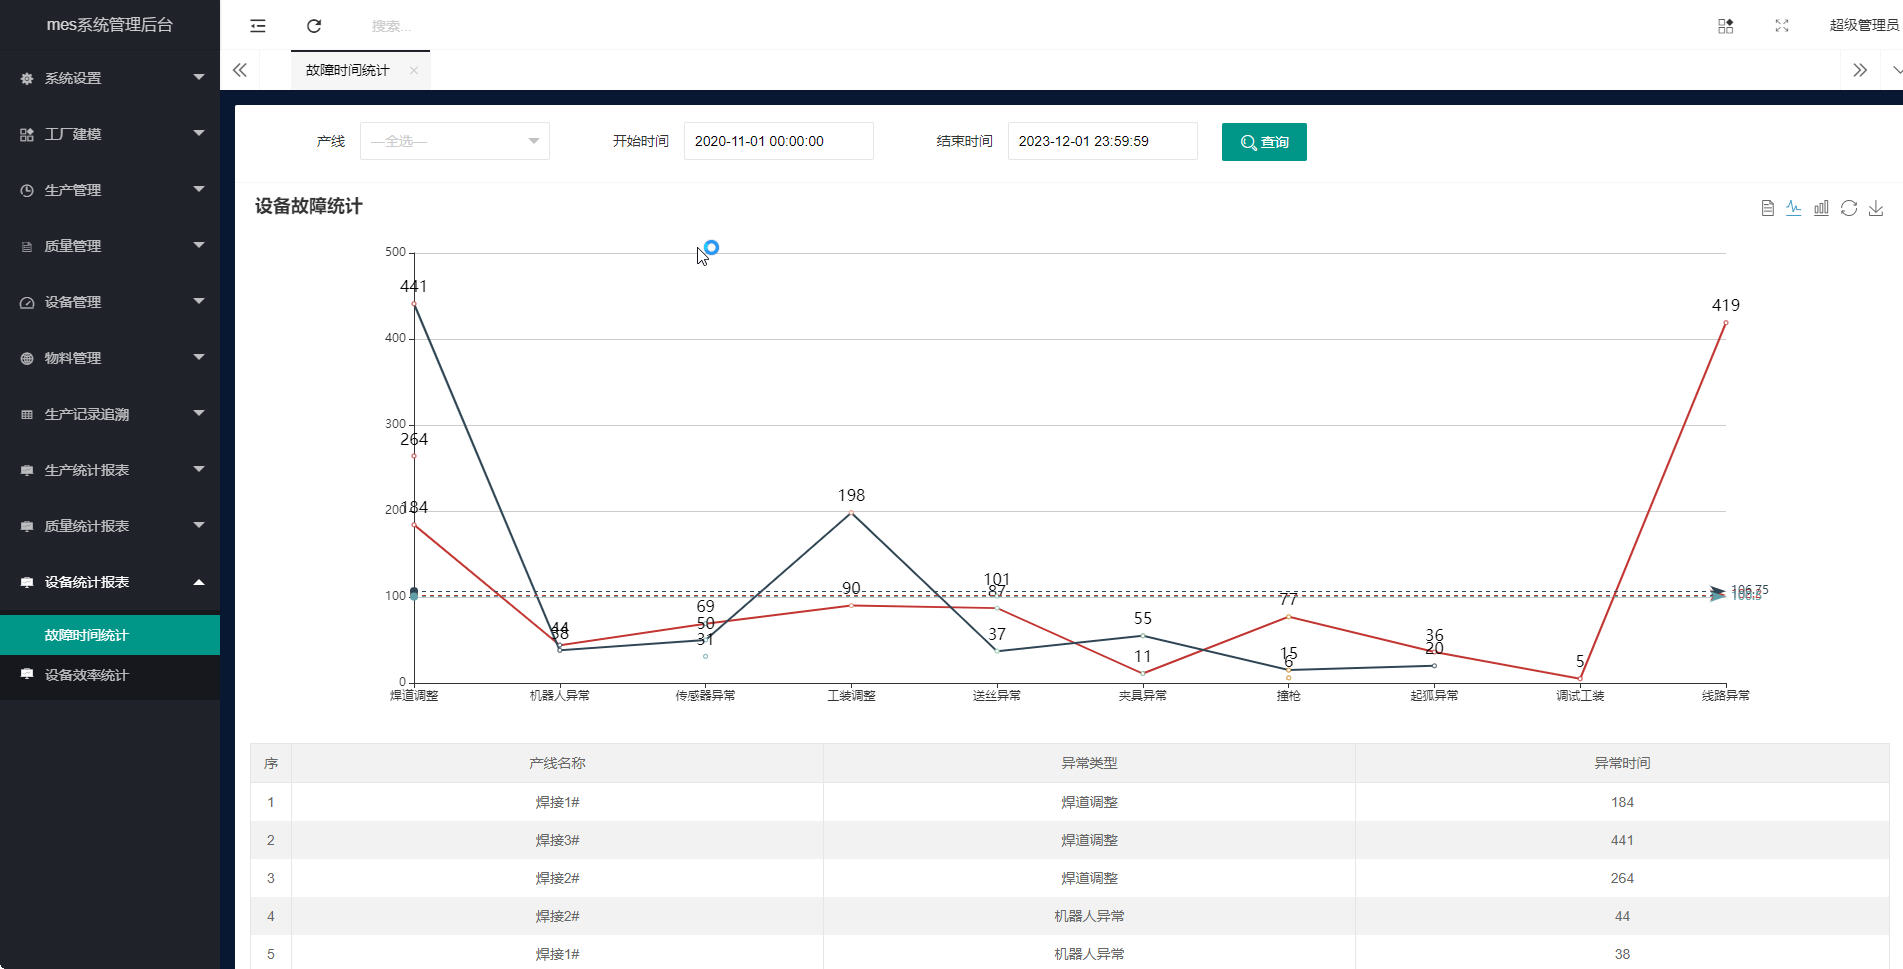This screenshot has width=1903, height=969.
Task: Click the mes系统管理后台 logo title
Action: [110, 25]
